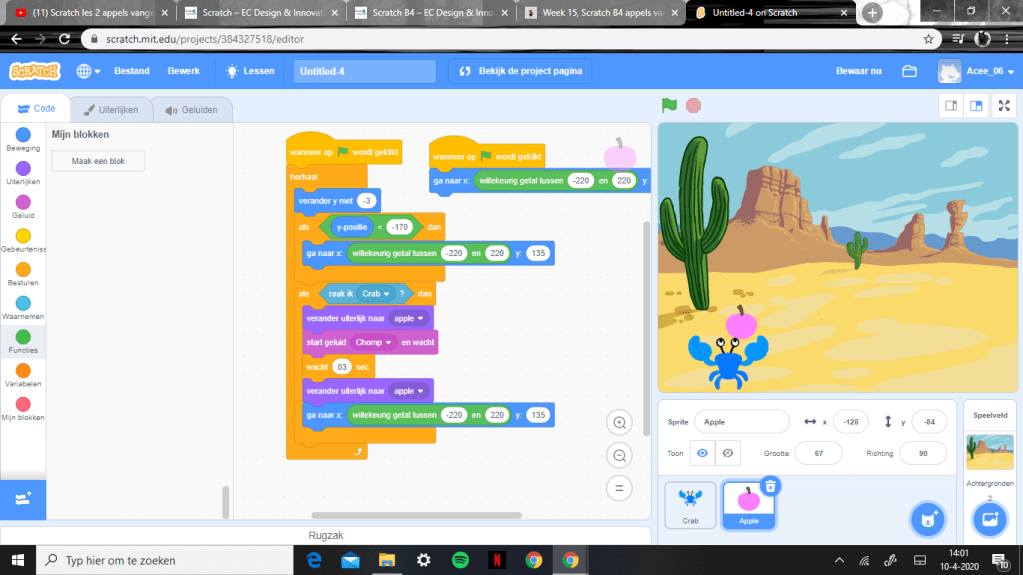Show sprite using the eye icon
Viewport: 1023px width, 575px height.
702,453
